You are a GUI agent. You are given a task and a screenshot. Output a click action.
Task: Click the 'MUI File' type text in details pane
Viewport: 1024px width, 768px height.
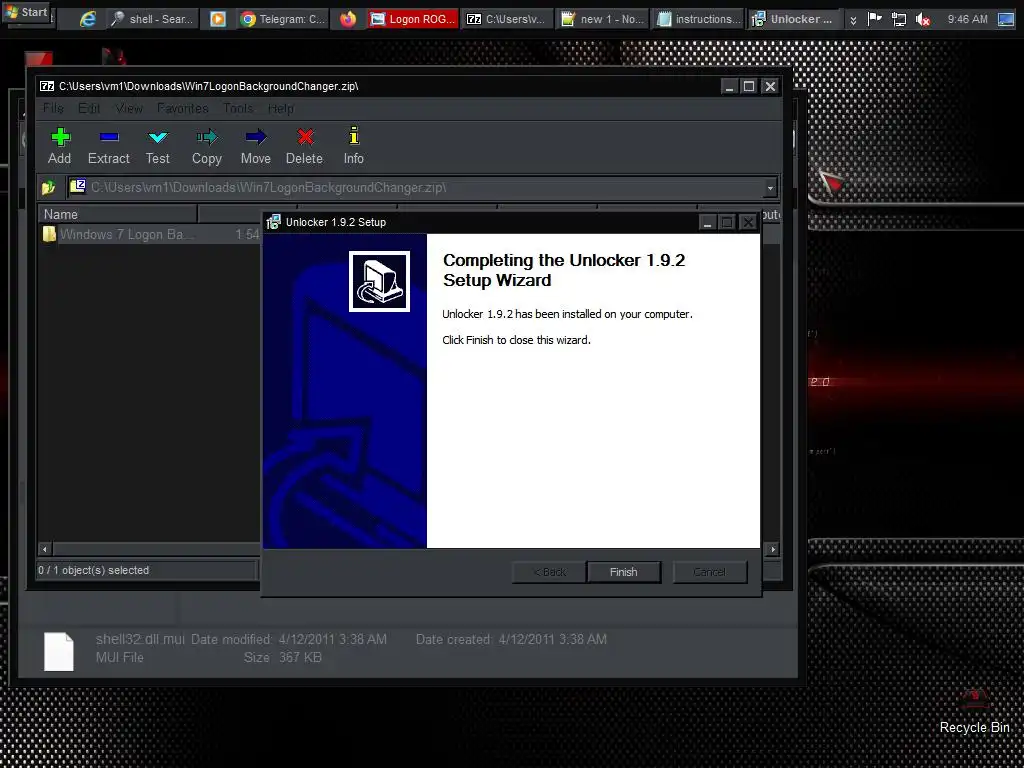[x=120, y=658]
